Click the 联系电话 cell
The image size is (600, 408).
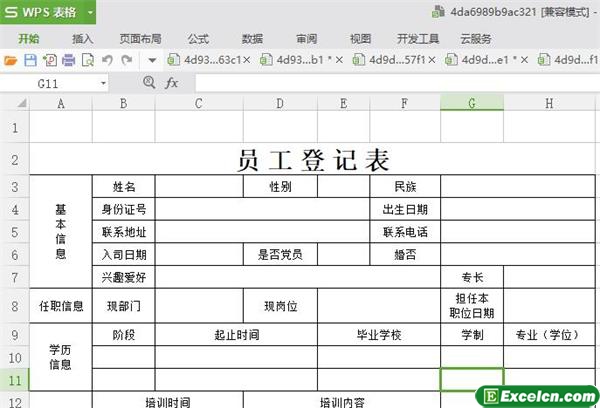[x=405, y=232]
